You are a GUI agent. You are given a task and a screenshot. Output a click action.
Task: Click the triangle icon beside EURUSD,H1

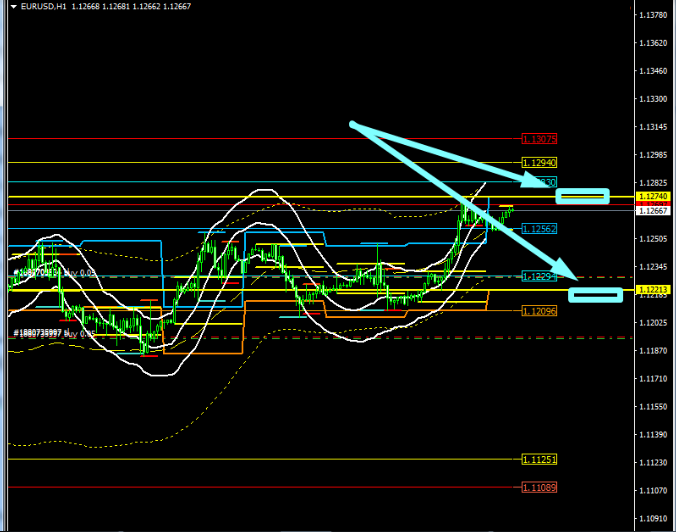point(11,7)
